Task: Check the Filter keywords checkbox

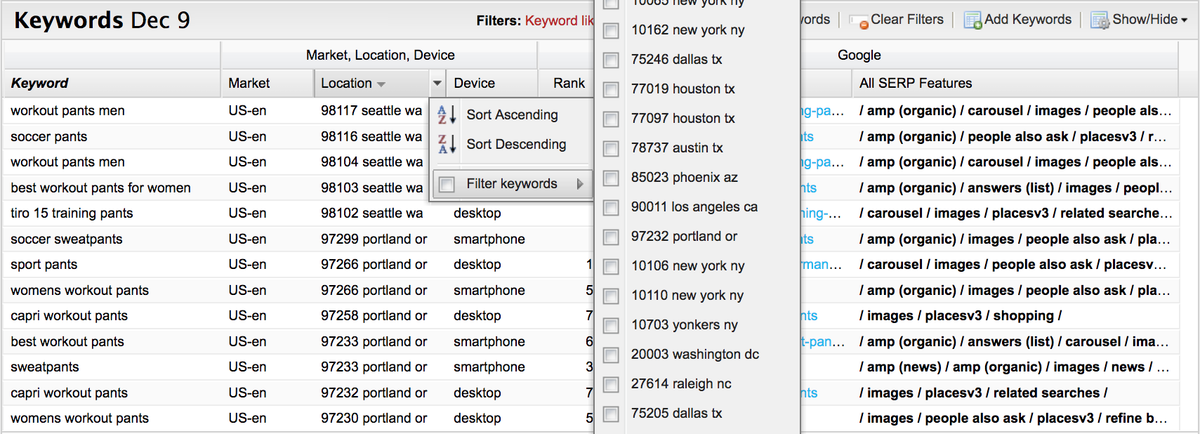Action: (447, 184)
